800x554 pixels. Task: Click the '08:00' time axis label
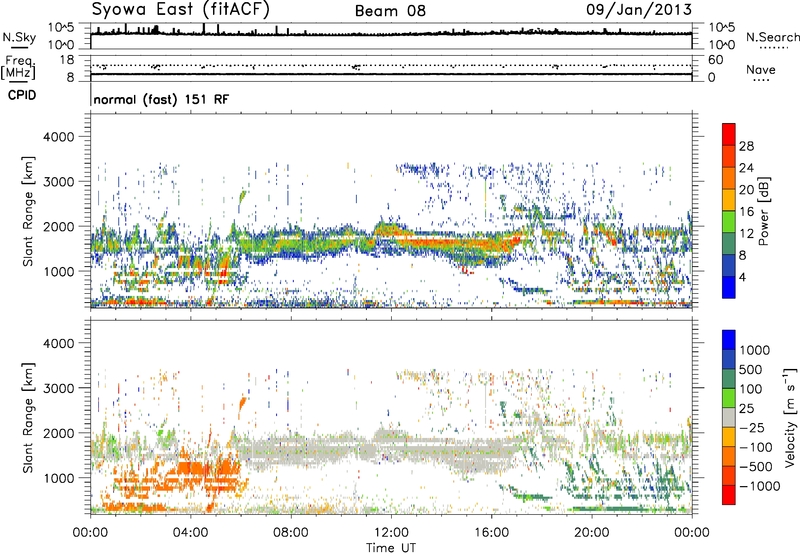(x=291, y=533)
